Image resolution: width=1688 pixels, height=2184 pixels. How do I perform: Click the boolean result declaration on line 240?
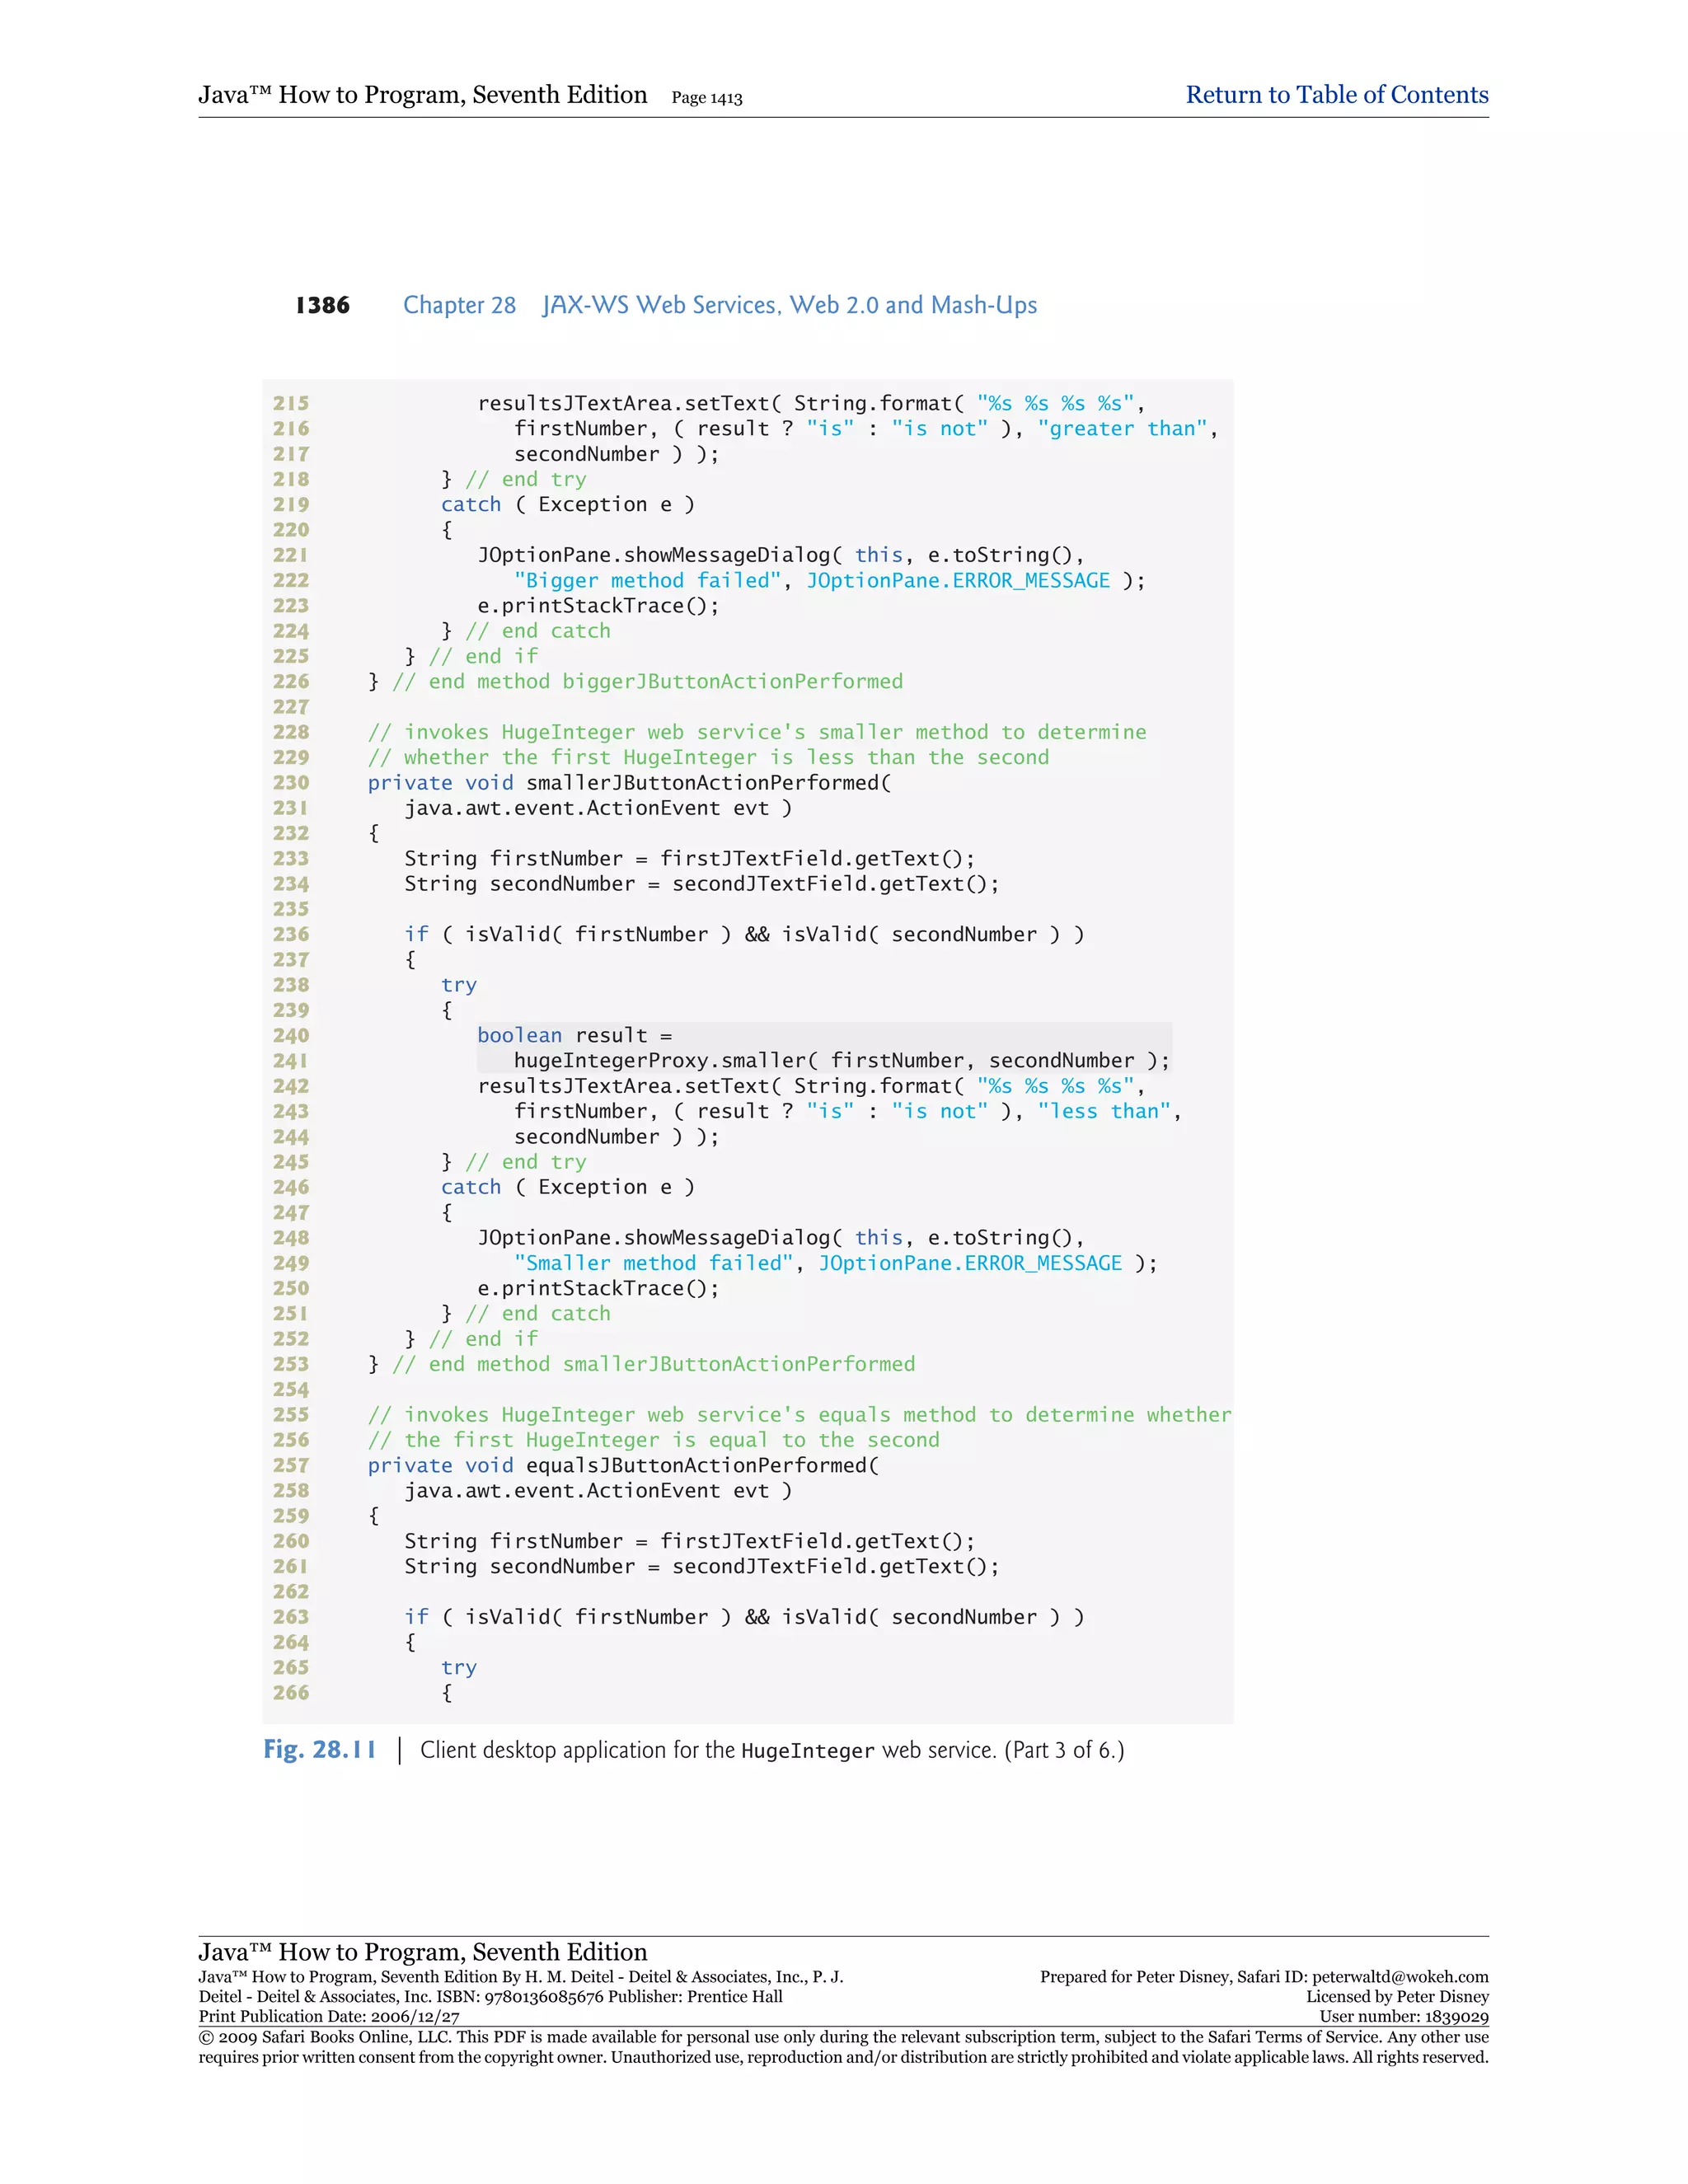coord(574,1035)
